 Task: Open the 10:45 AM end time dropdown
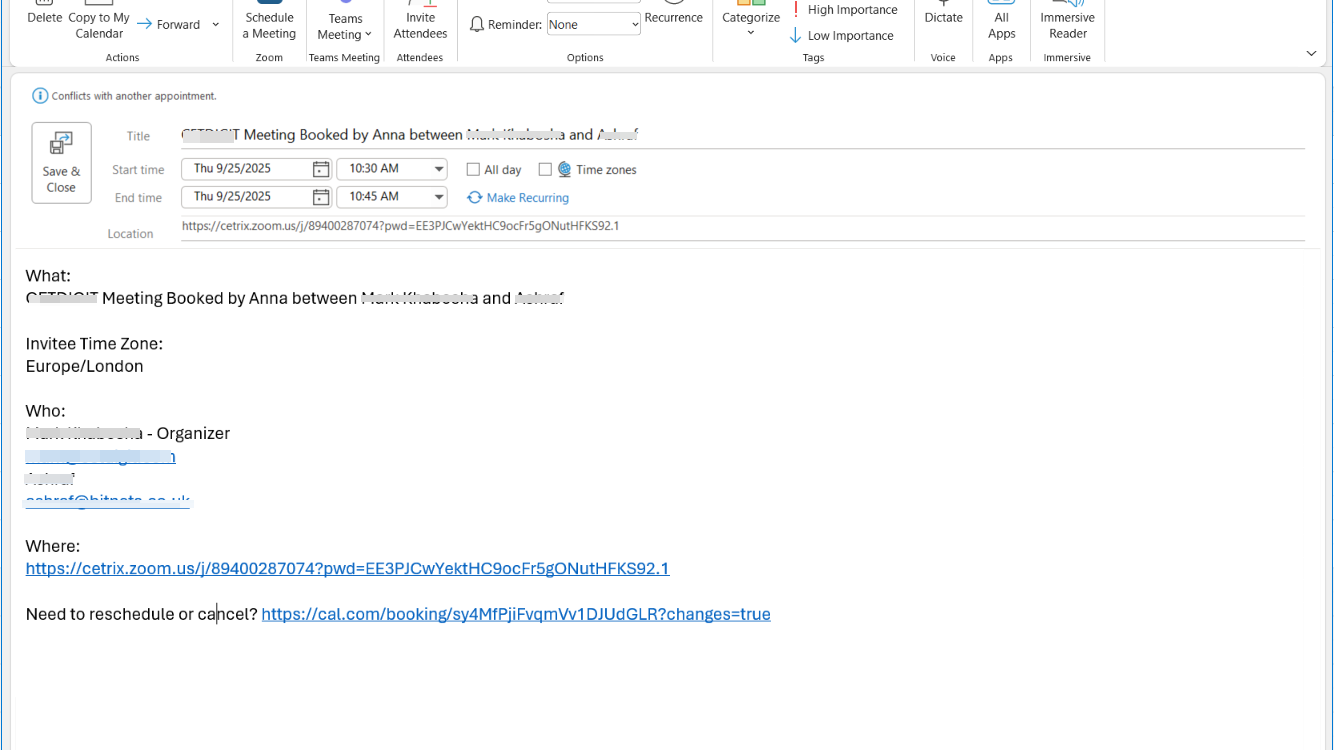[x=439, y=197]
